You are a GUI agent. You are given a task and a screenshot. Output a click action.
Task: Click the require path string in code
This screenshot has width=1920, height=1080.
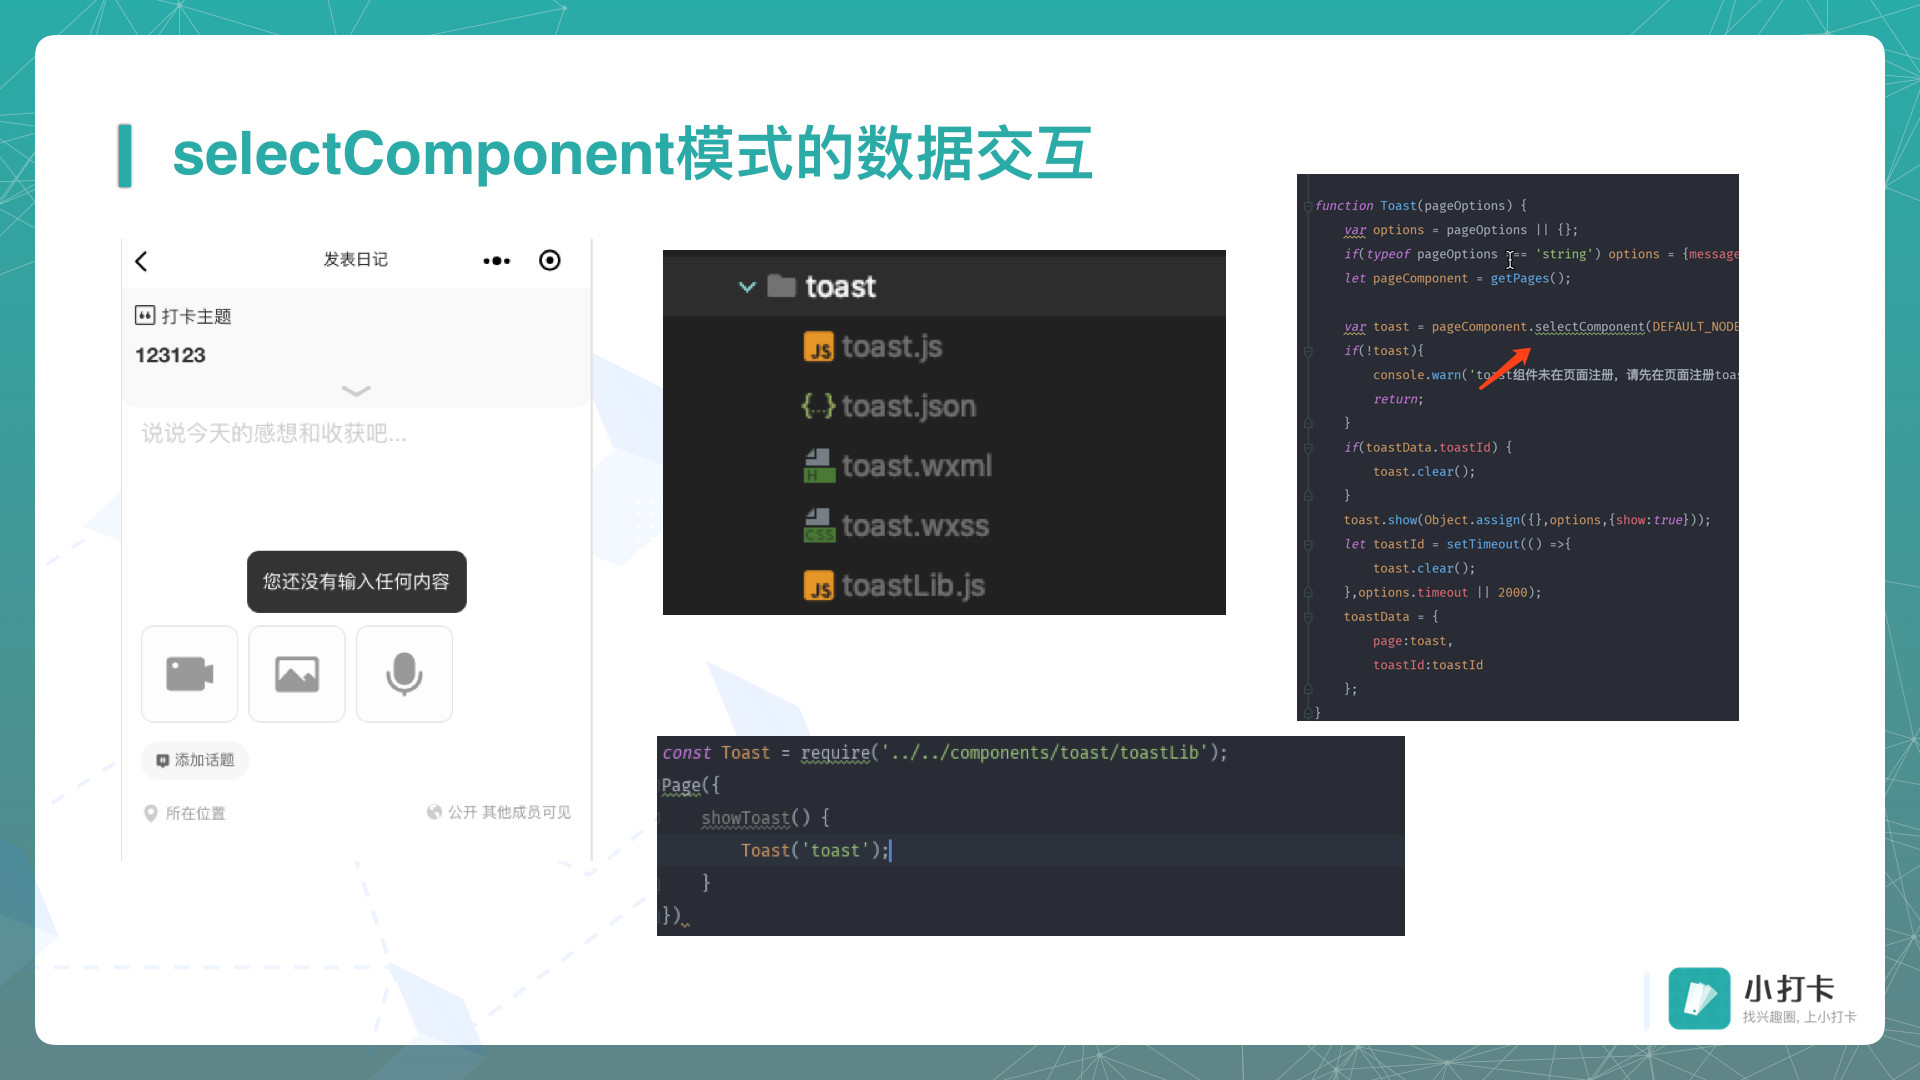click(1044, 752)
